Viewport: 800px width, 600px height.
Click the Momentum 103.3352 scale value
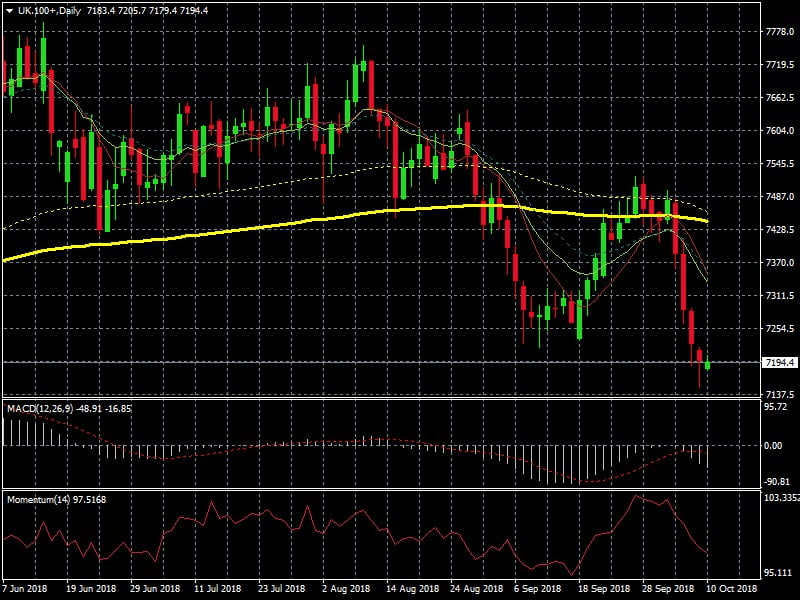pyautogui.click(x=780, y=497)
